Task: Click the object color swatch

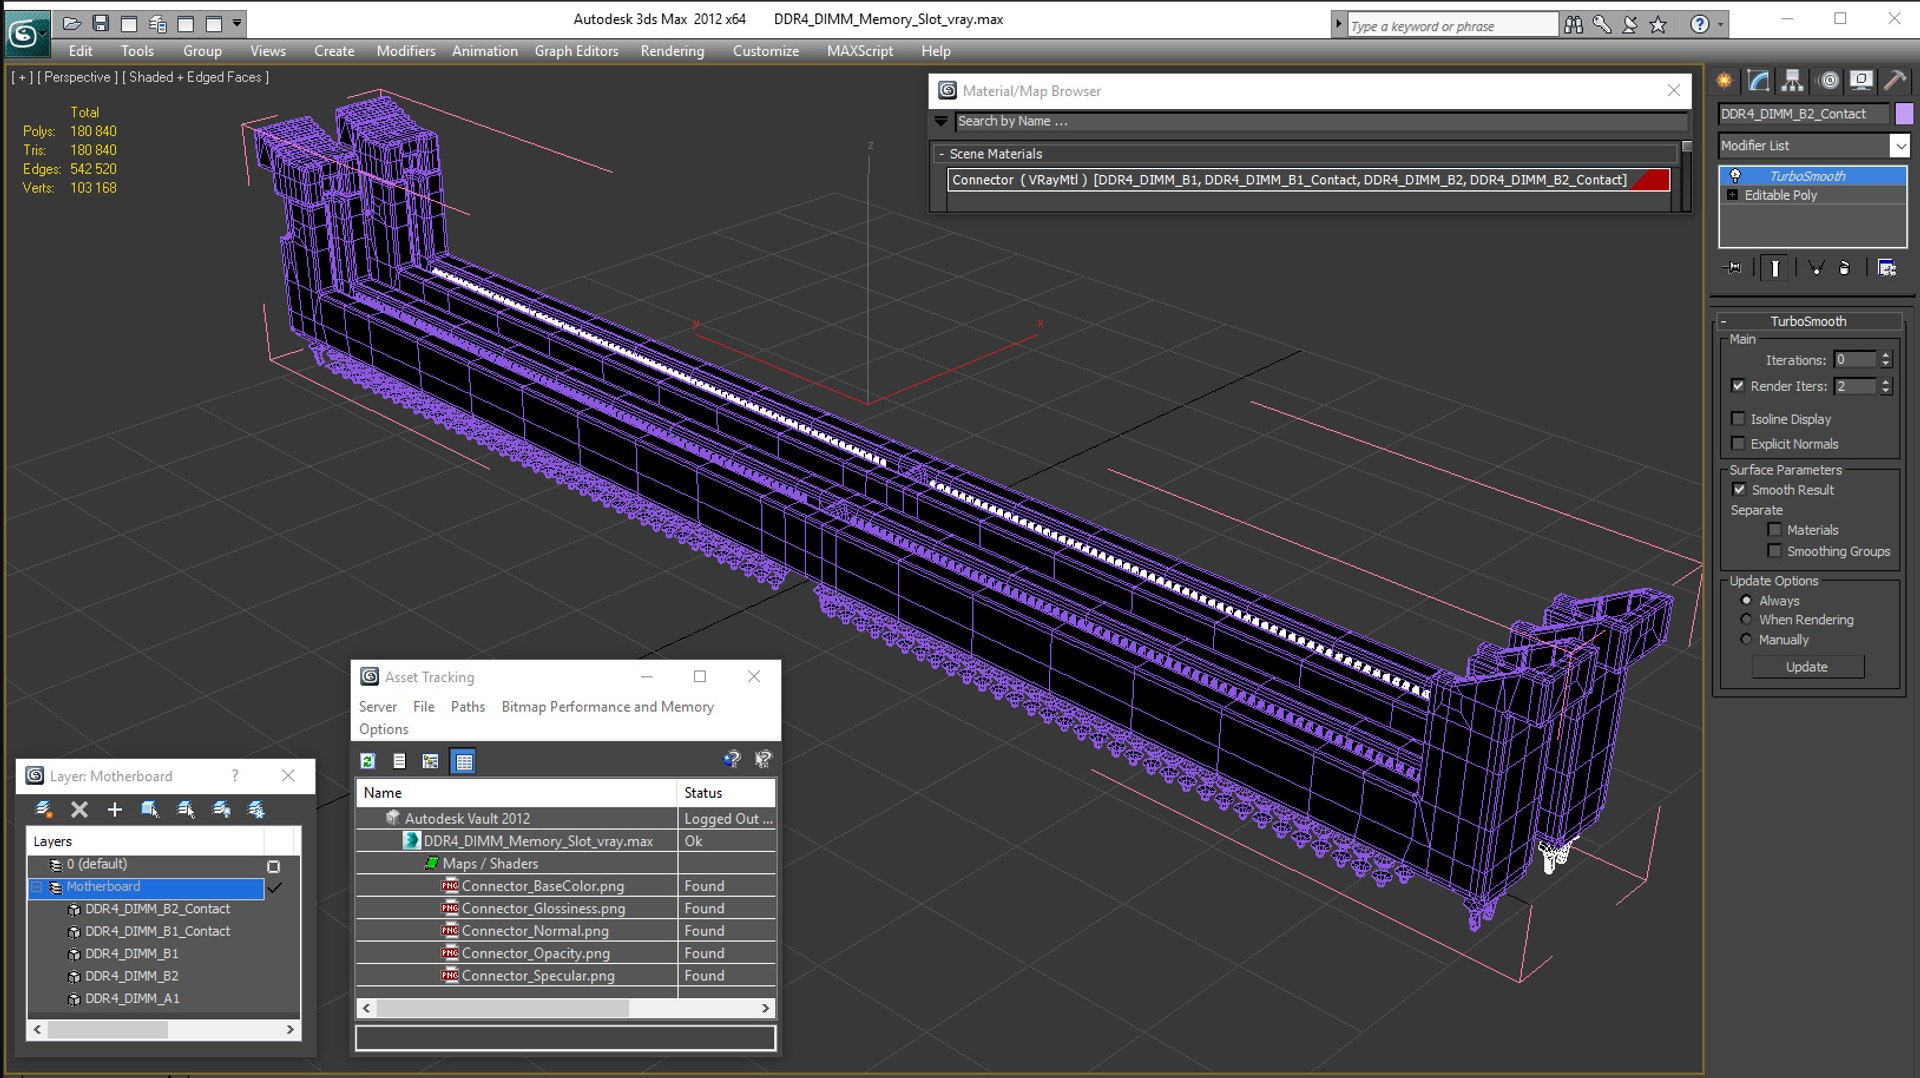Action: coord(1904,114)
